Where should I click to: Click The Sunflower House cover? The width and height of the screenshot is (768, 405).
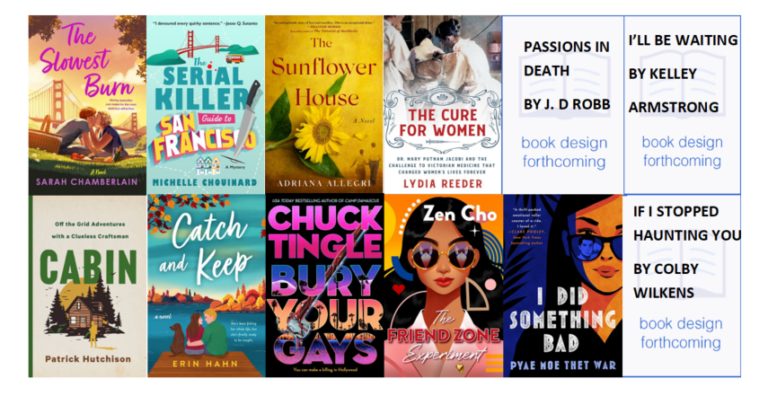324,105
